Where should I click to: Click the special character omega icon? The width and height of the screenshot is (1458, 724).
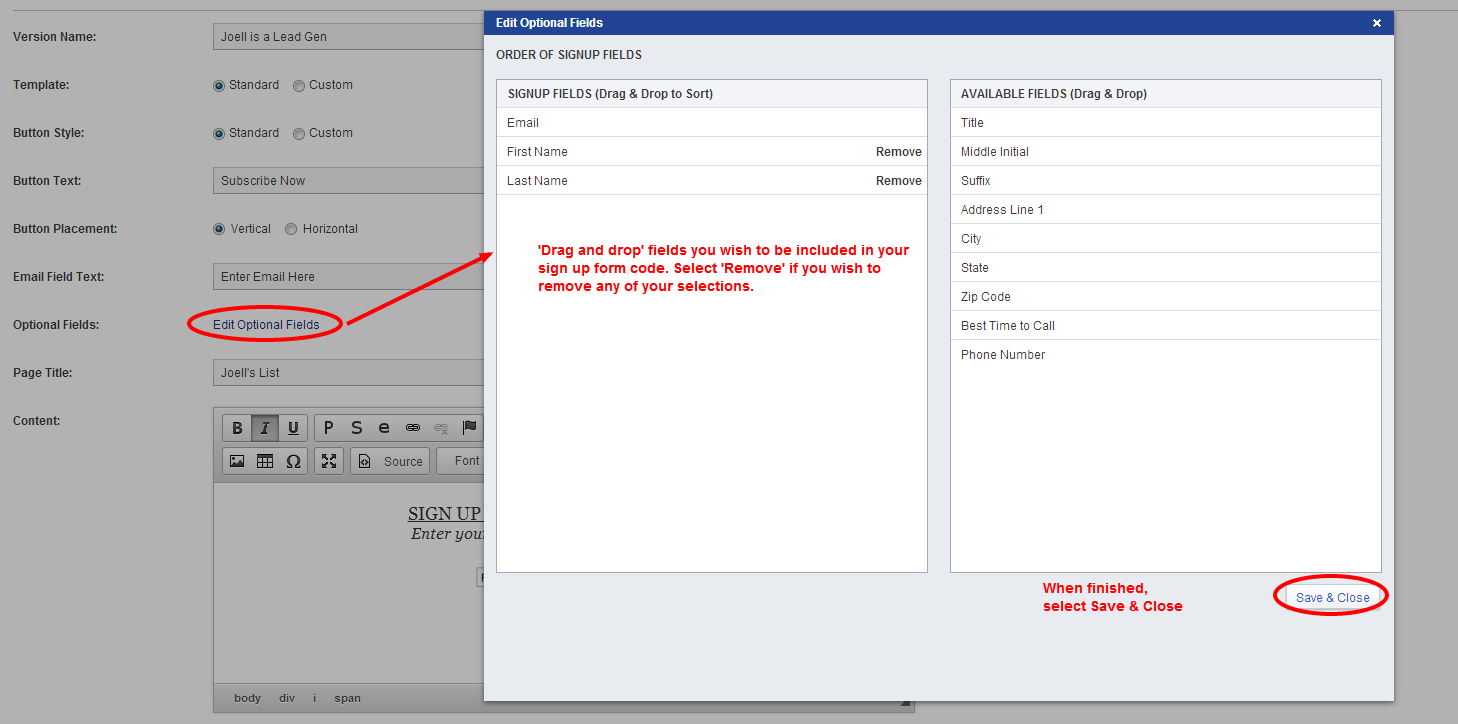293,461
